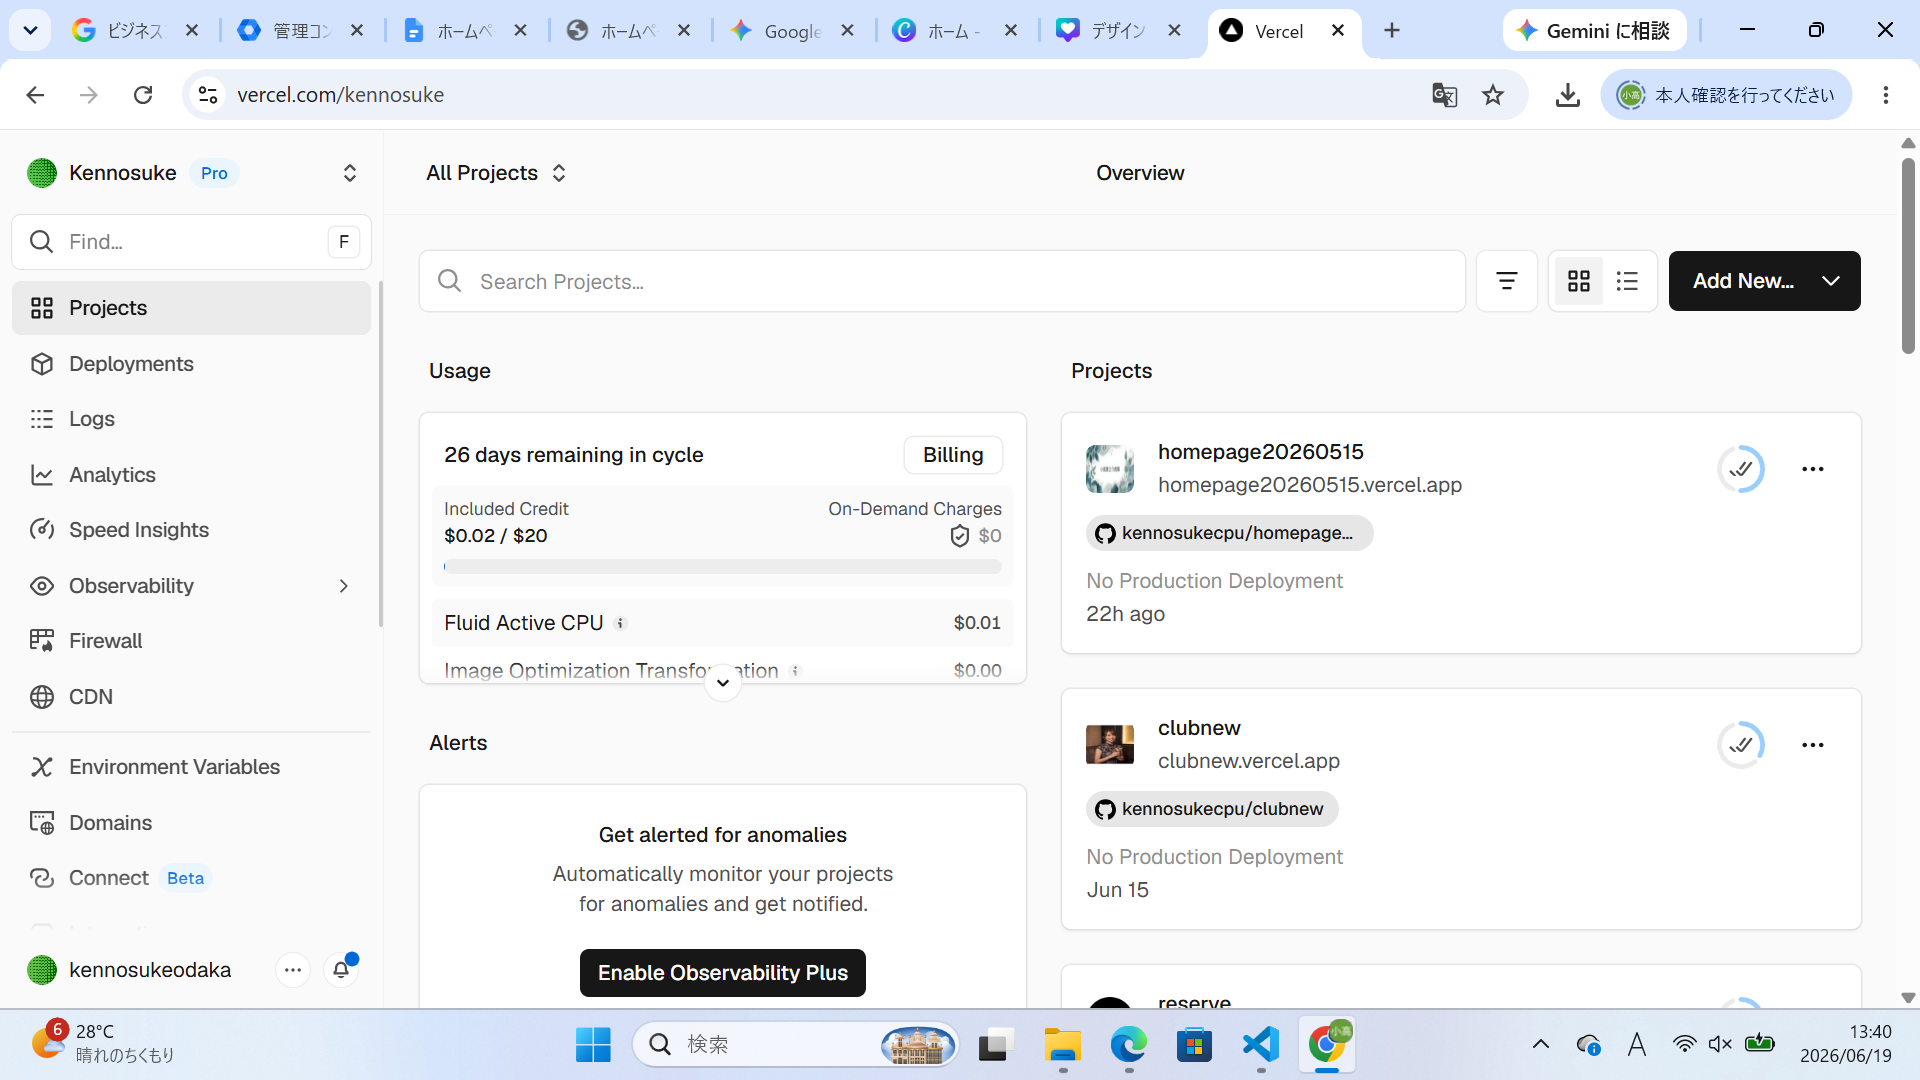This screenshot has width=1920, height=1080.
Task: Open File Explorer from taskbar
Action: click(x=1063, y=1045)
